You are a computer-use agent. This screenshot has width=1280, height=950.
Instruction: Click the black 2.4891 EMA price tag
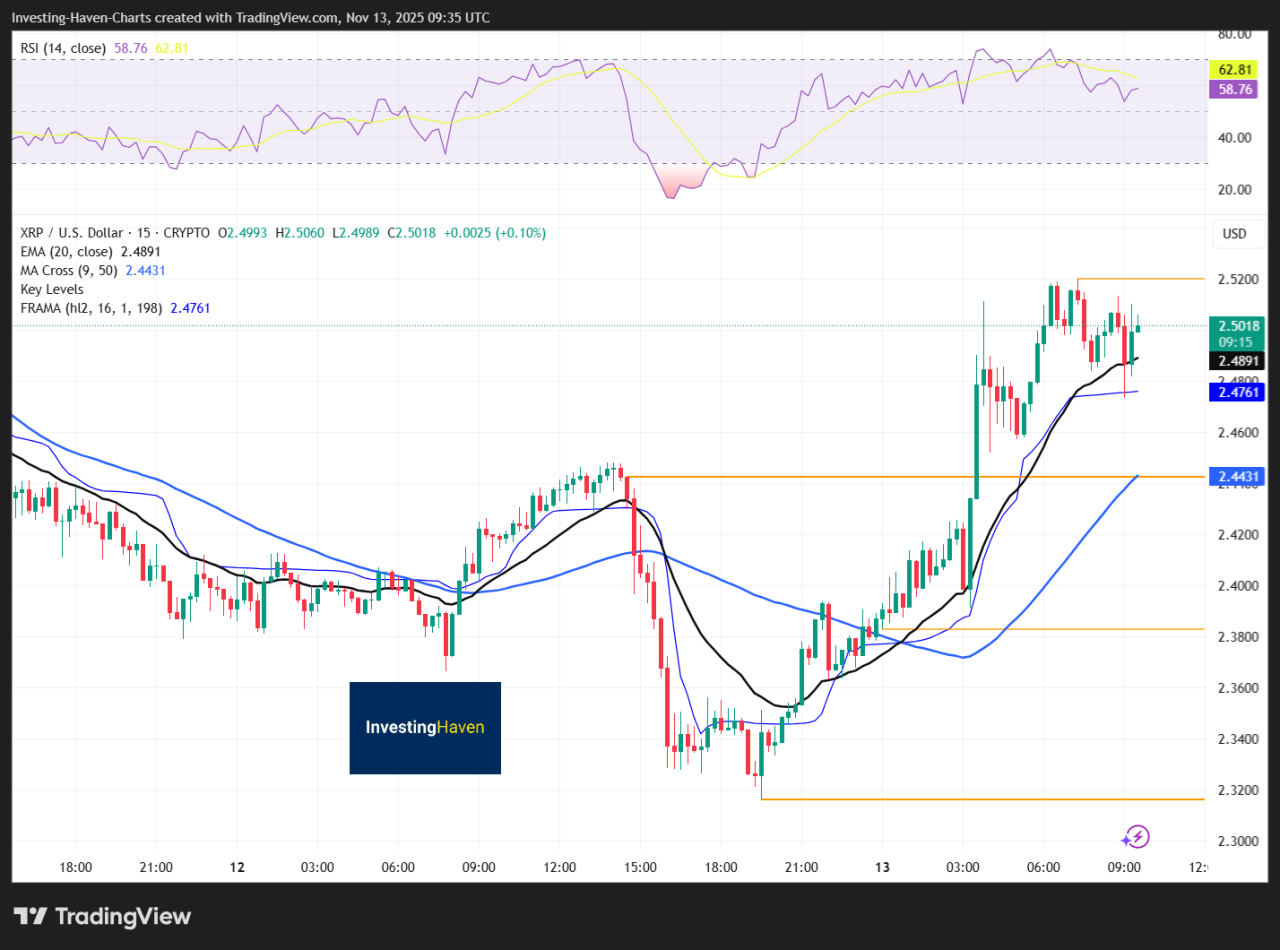pyautogui.click(x=1237, y=360)
